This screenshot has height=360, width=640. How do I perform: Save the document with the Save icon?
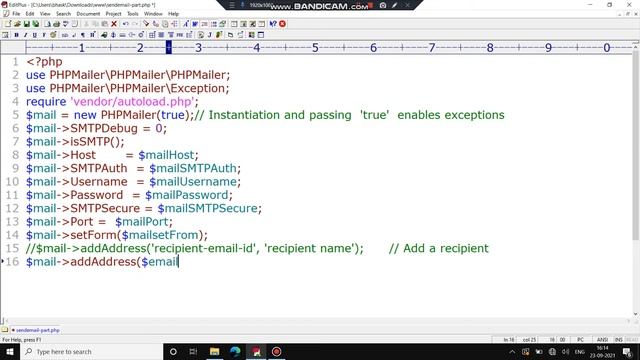(27, 24)
